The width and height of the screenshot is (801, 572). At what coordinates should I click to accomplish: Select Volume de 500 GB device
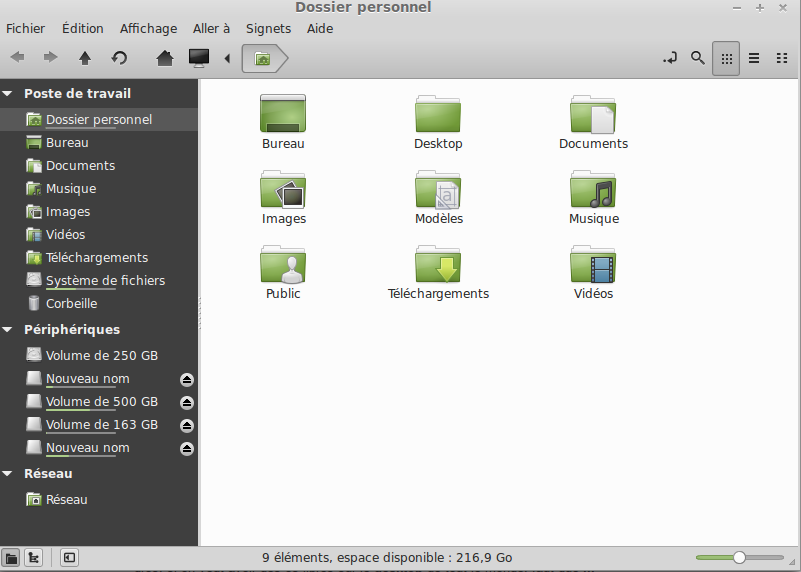point(102,402)
